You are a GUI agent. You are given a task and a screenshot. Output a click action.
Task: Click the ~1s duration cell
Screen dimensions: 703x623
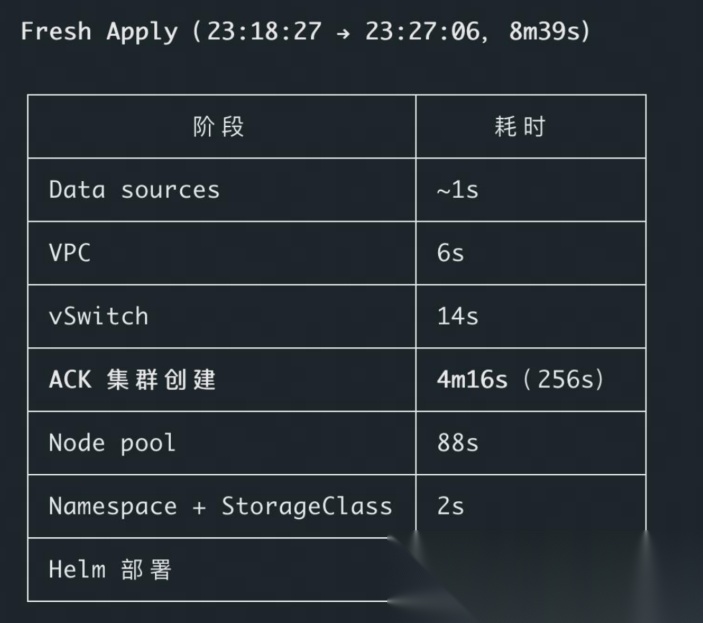point(458,190)
